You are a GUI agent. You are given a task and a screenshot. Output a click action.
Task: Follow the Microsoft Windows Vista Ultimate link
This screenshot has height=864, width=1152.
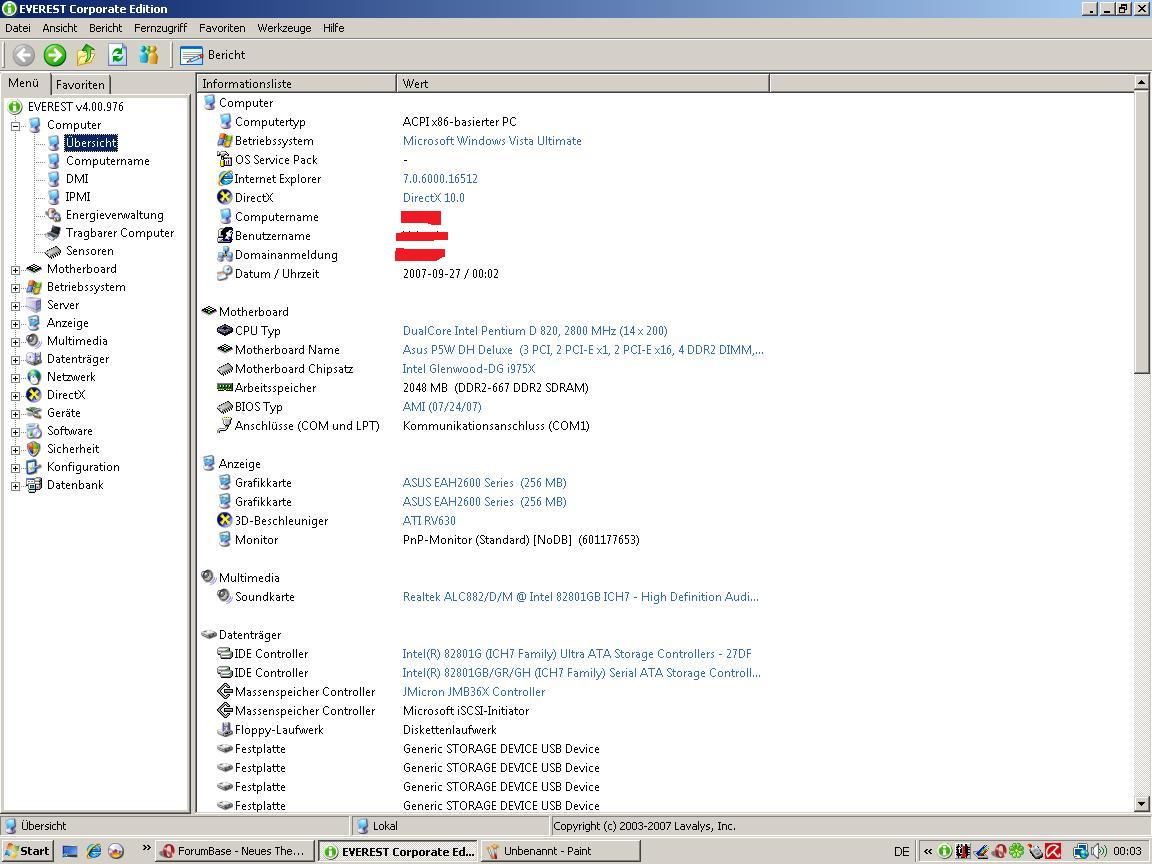[492, 141]
